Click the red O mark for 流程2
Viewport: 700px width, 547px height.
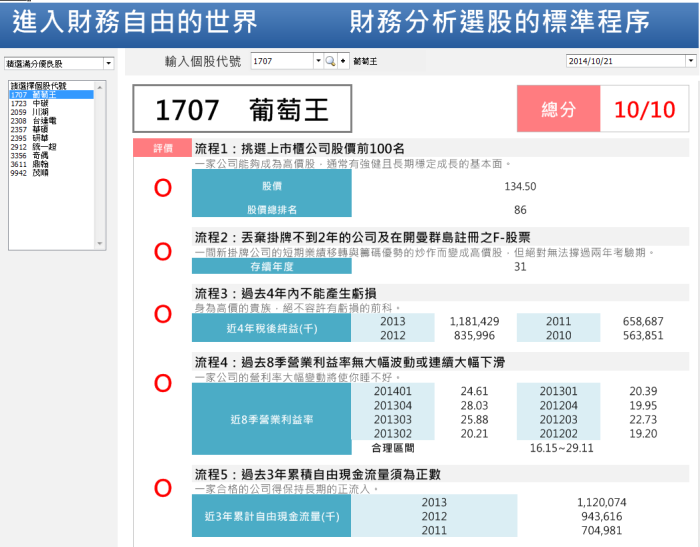tap(162, 252)
